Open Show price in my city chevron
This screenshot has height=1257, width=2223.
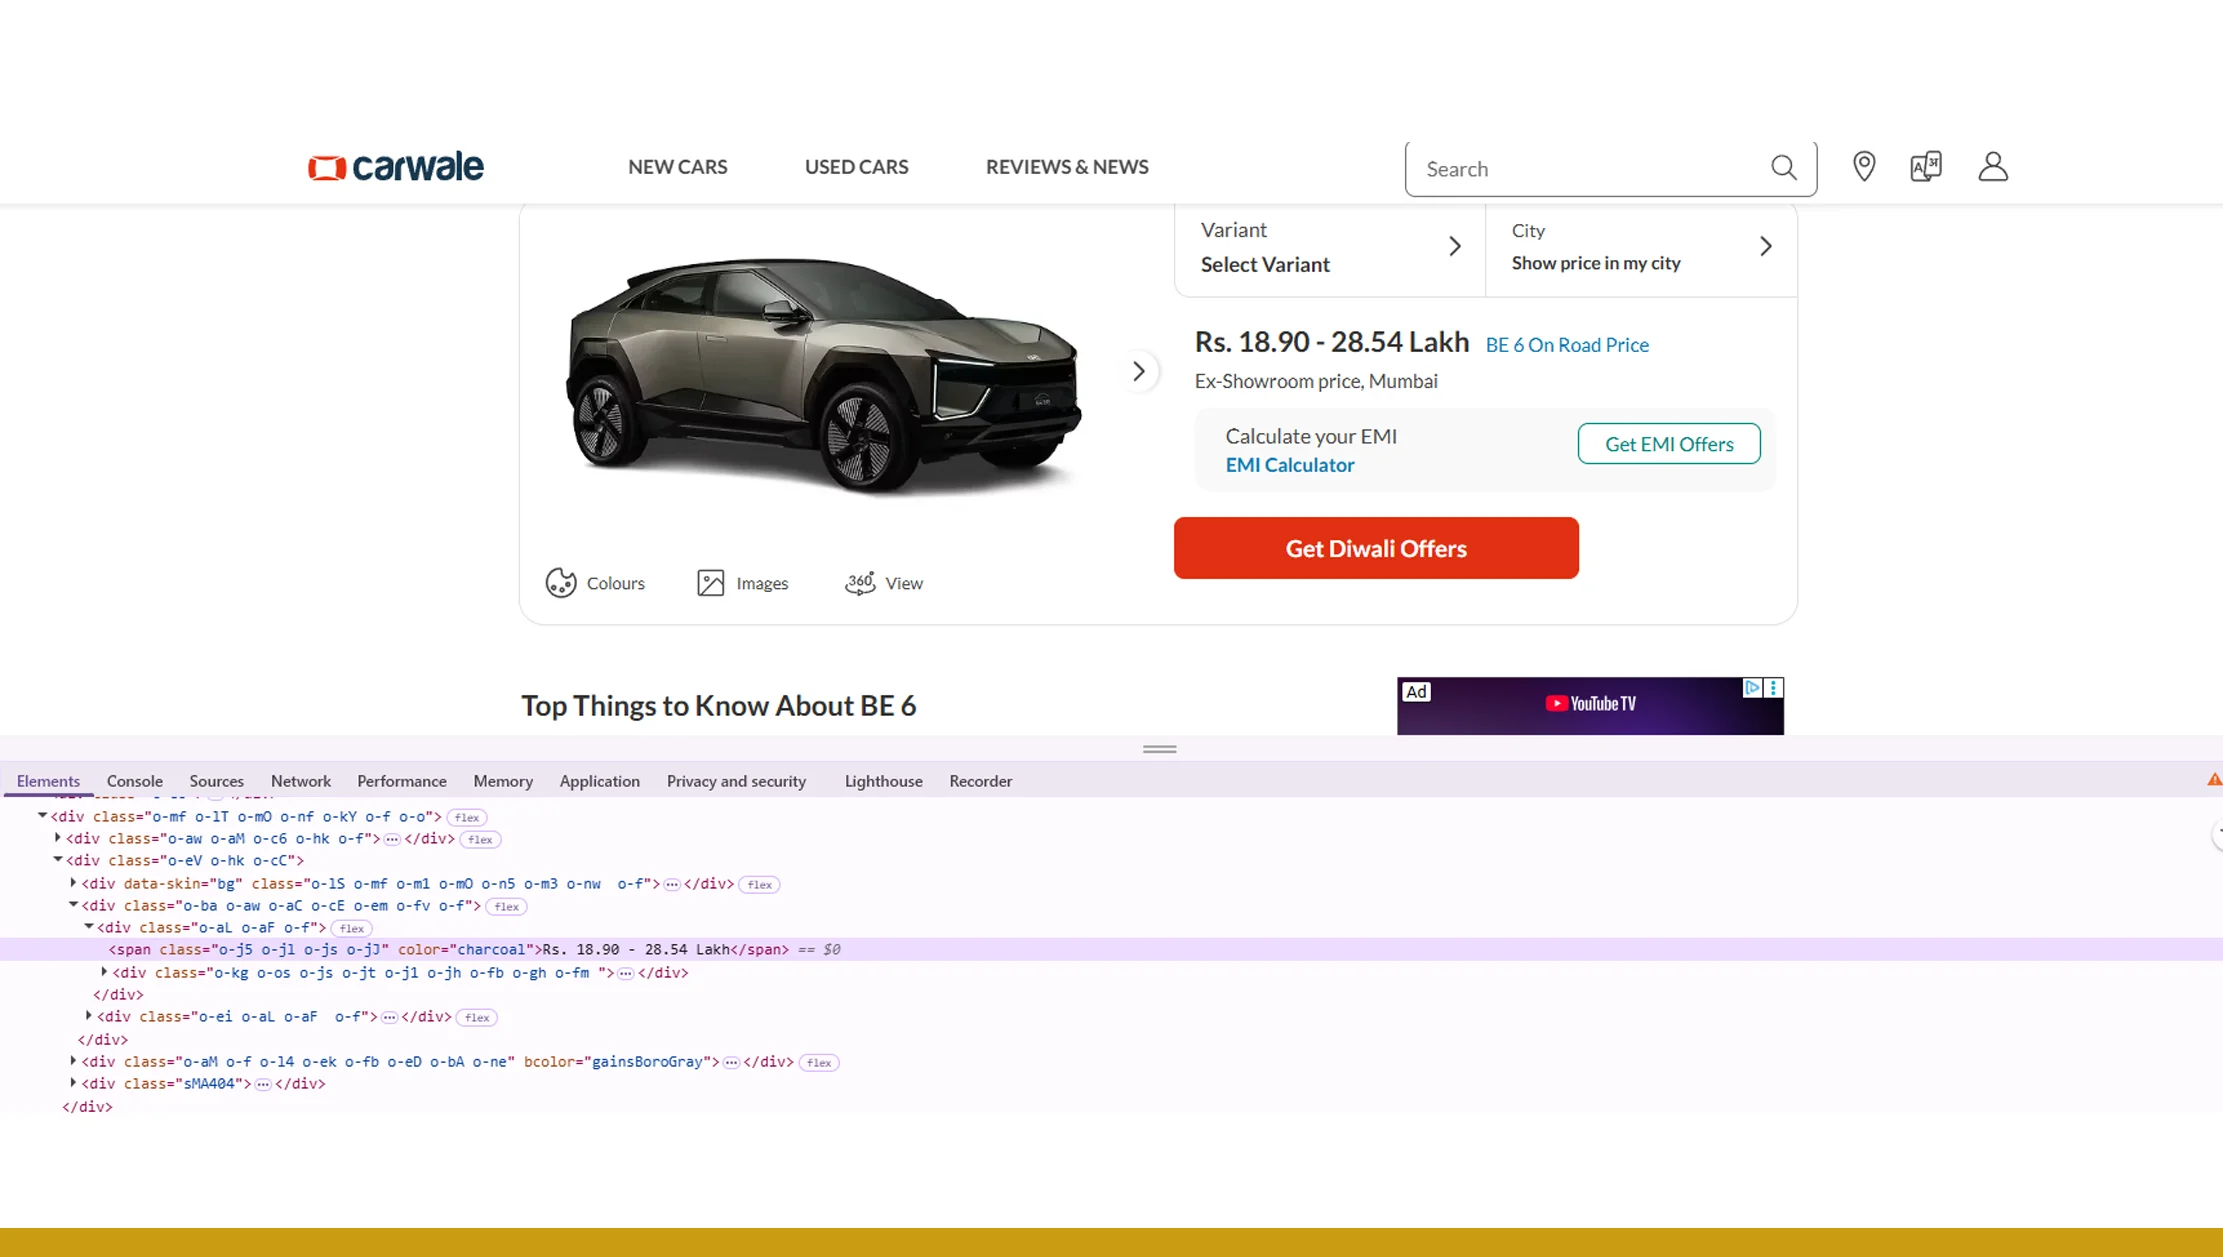point(1765,246)
